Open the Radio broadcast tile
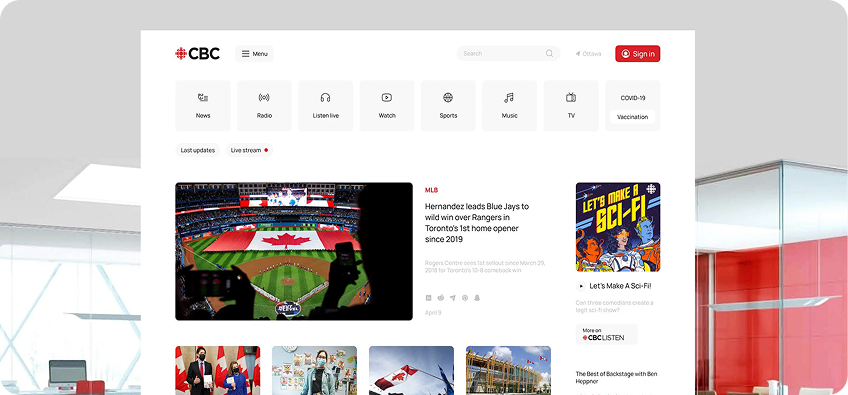Image resolution: width=848 pixels, height=395 pixels. click(264, 106)
